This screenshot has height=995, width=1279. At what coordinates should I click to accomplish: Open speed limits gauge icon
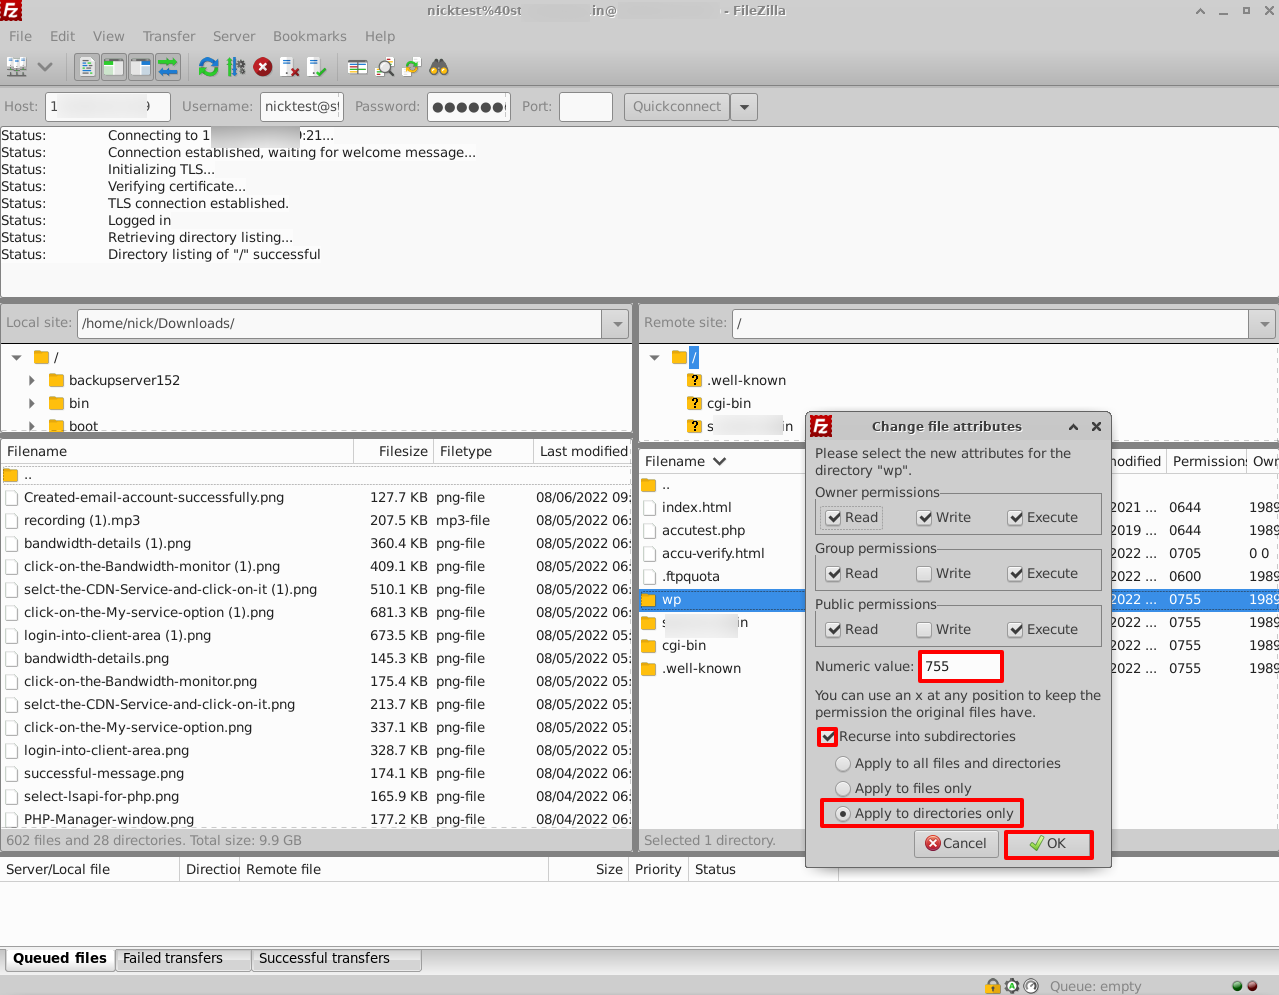[x=1031, y=986]
